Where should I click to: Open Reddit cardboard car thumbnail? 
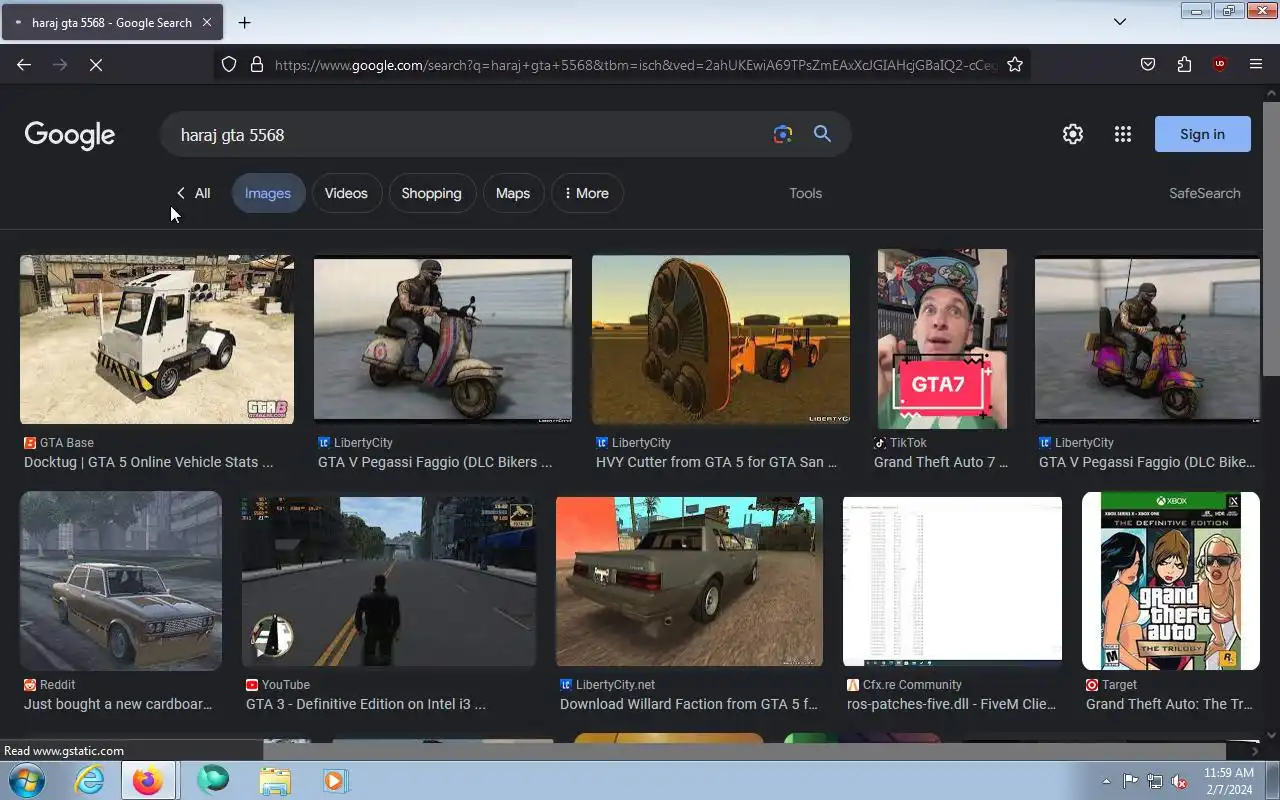coord(121,580)
